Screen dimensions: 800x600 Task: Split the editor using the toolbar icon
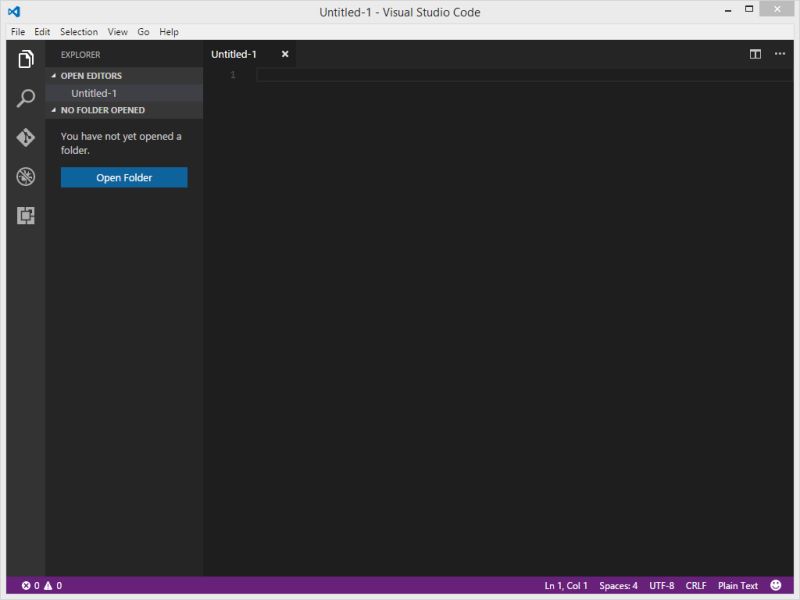(x=755, y=55)
